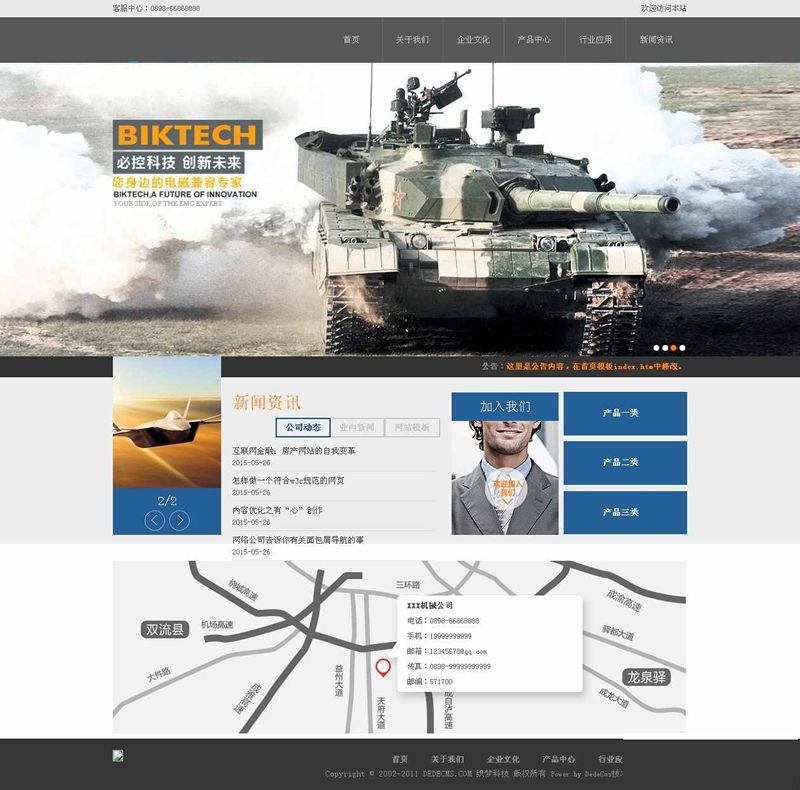Click the 产品二类 button

click(x=625, y=462)
